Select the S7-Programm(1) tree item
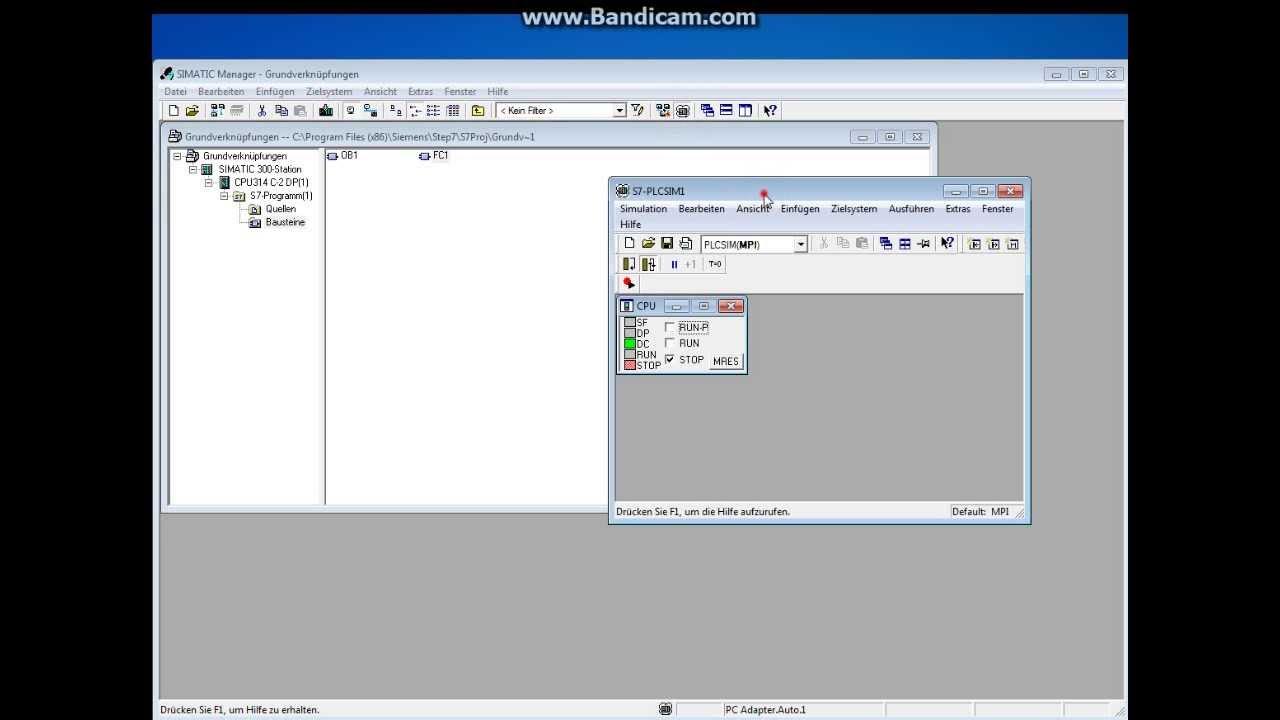1280x720 pixels. coord(281,196)
